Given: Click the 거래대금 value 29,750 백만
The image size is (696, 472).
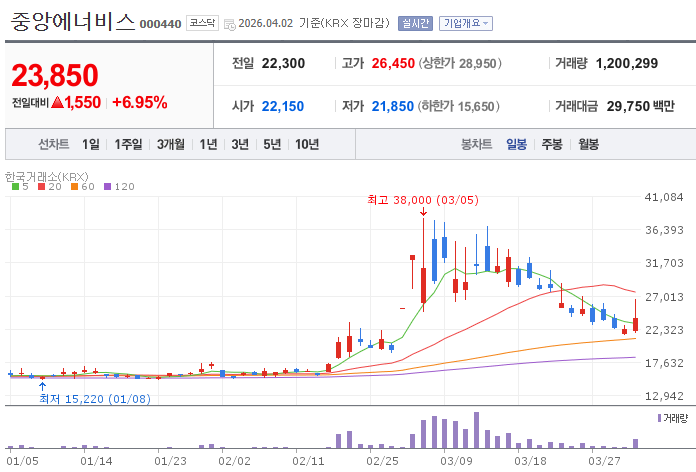Looking at the screenshot, I should click(641, 107).
